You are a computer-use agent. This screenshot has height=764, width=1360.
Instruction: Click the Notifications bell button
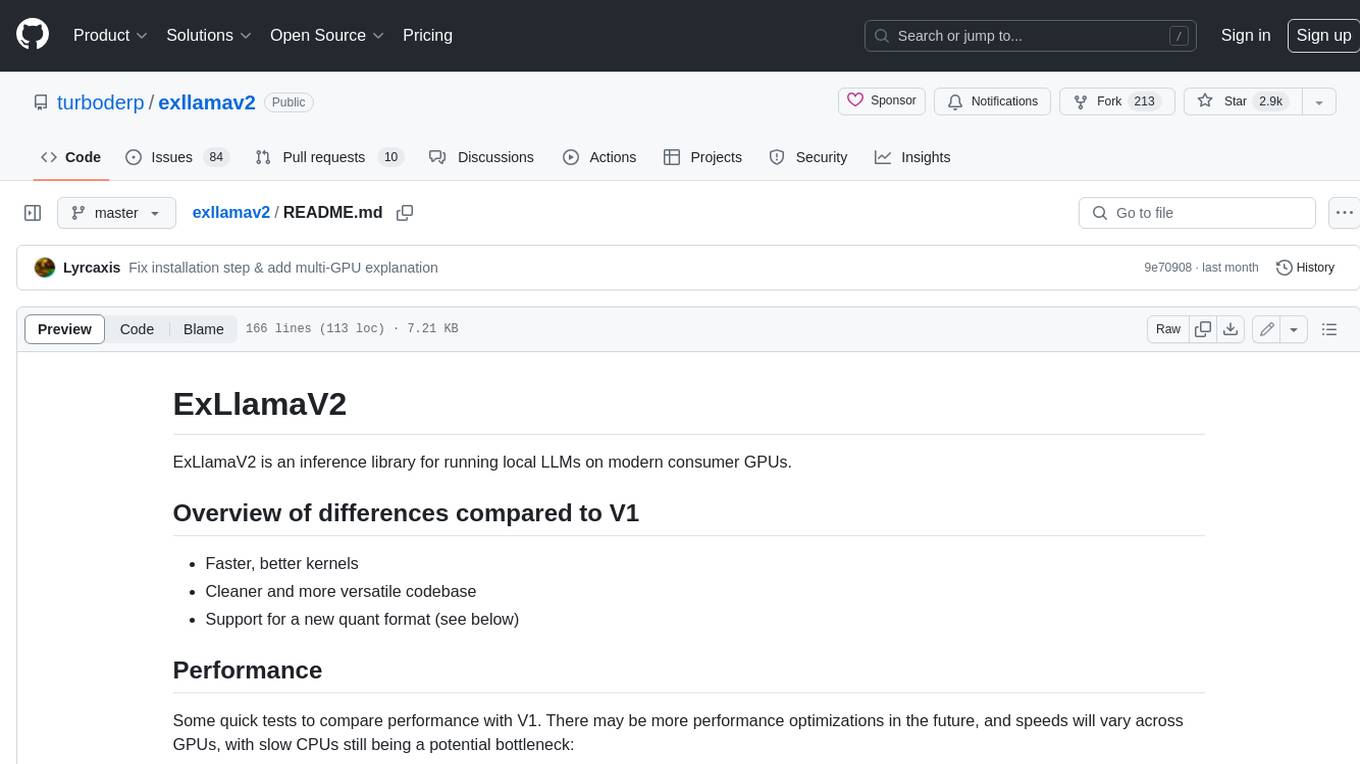coord(993,101)
